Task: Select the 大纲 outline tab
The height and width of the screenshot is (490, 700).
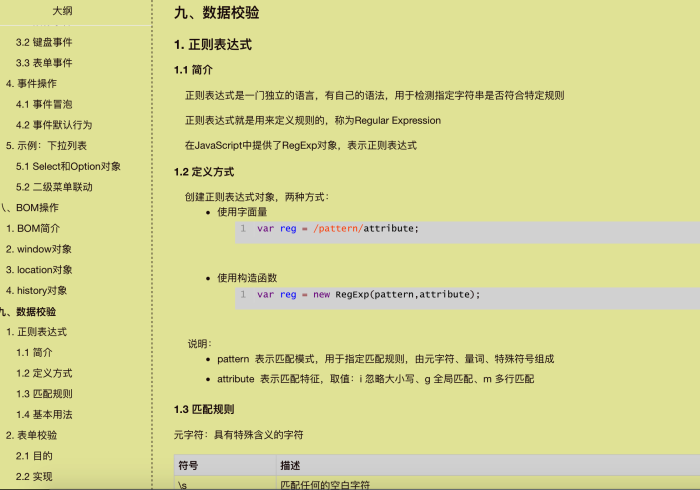Action: (62, 11)
